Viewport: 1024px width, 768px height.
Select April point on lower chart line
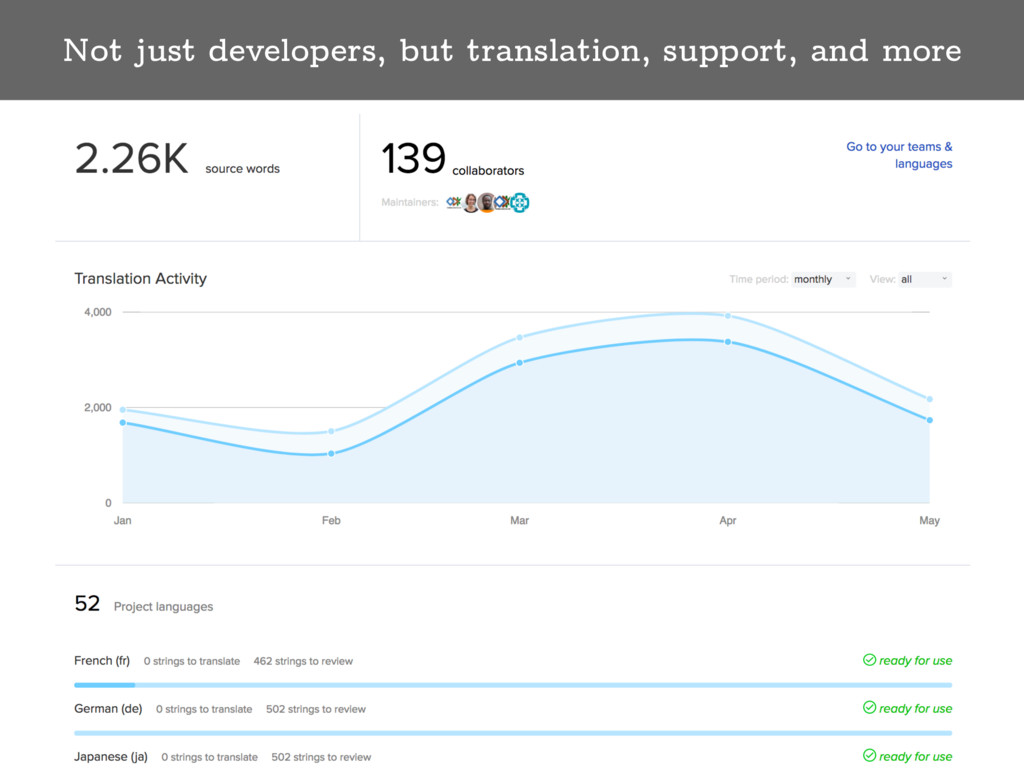(x=728, y=342)
